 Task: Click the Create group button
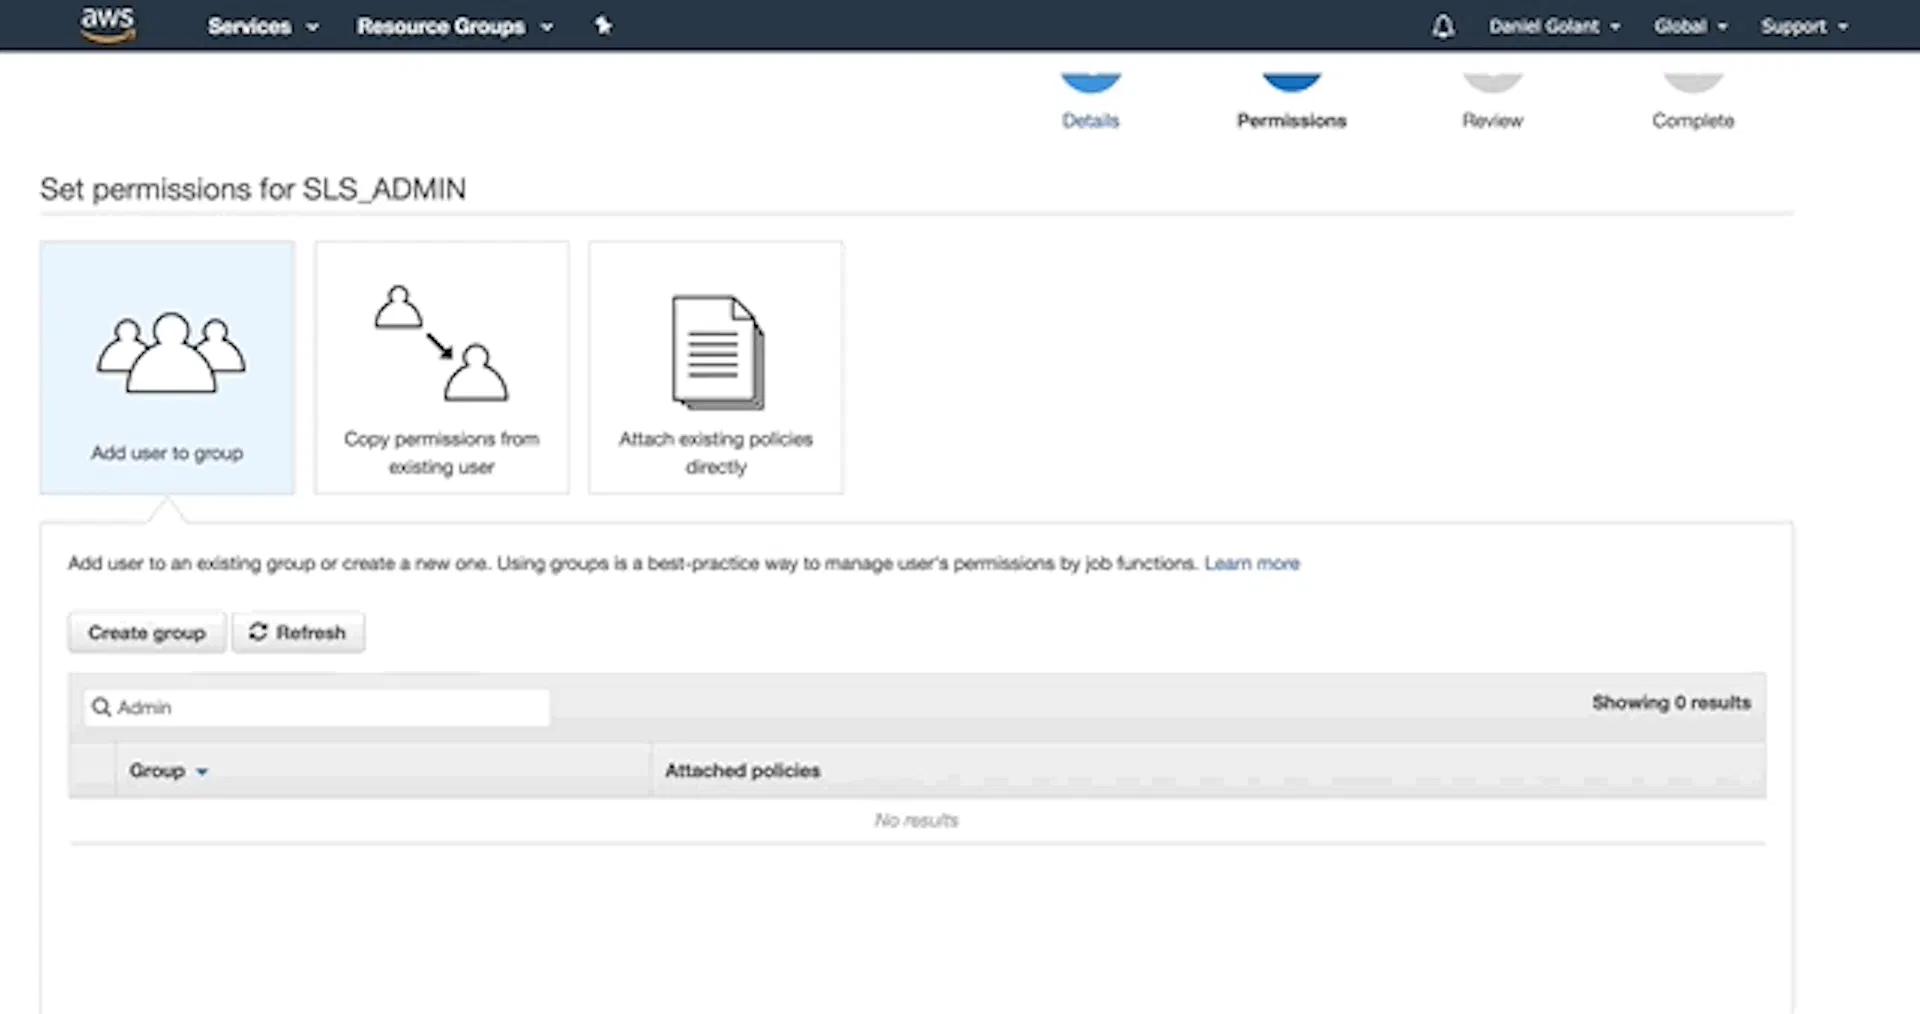[x=147, y=633]
